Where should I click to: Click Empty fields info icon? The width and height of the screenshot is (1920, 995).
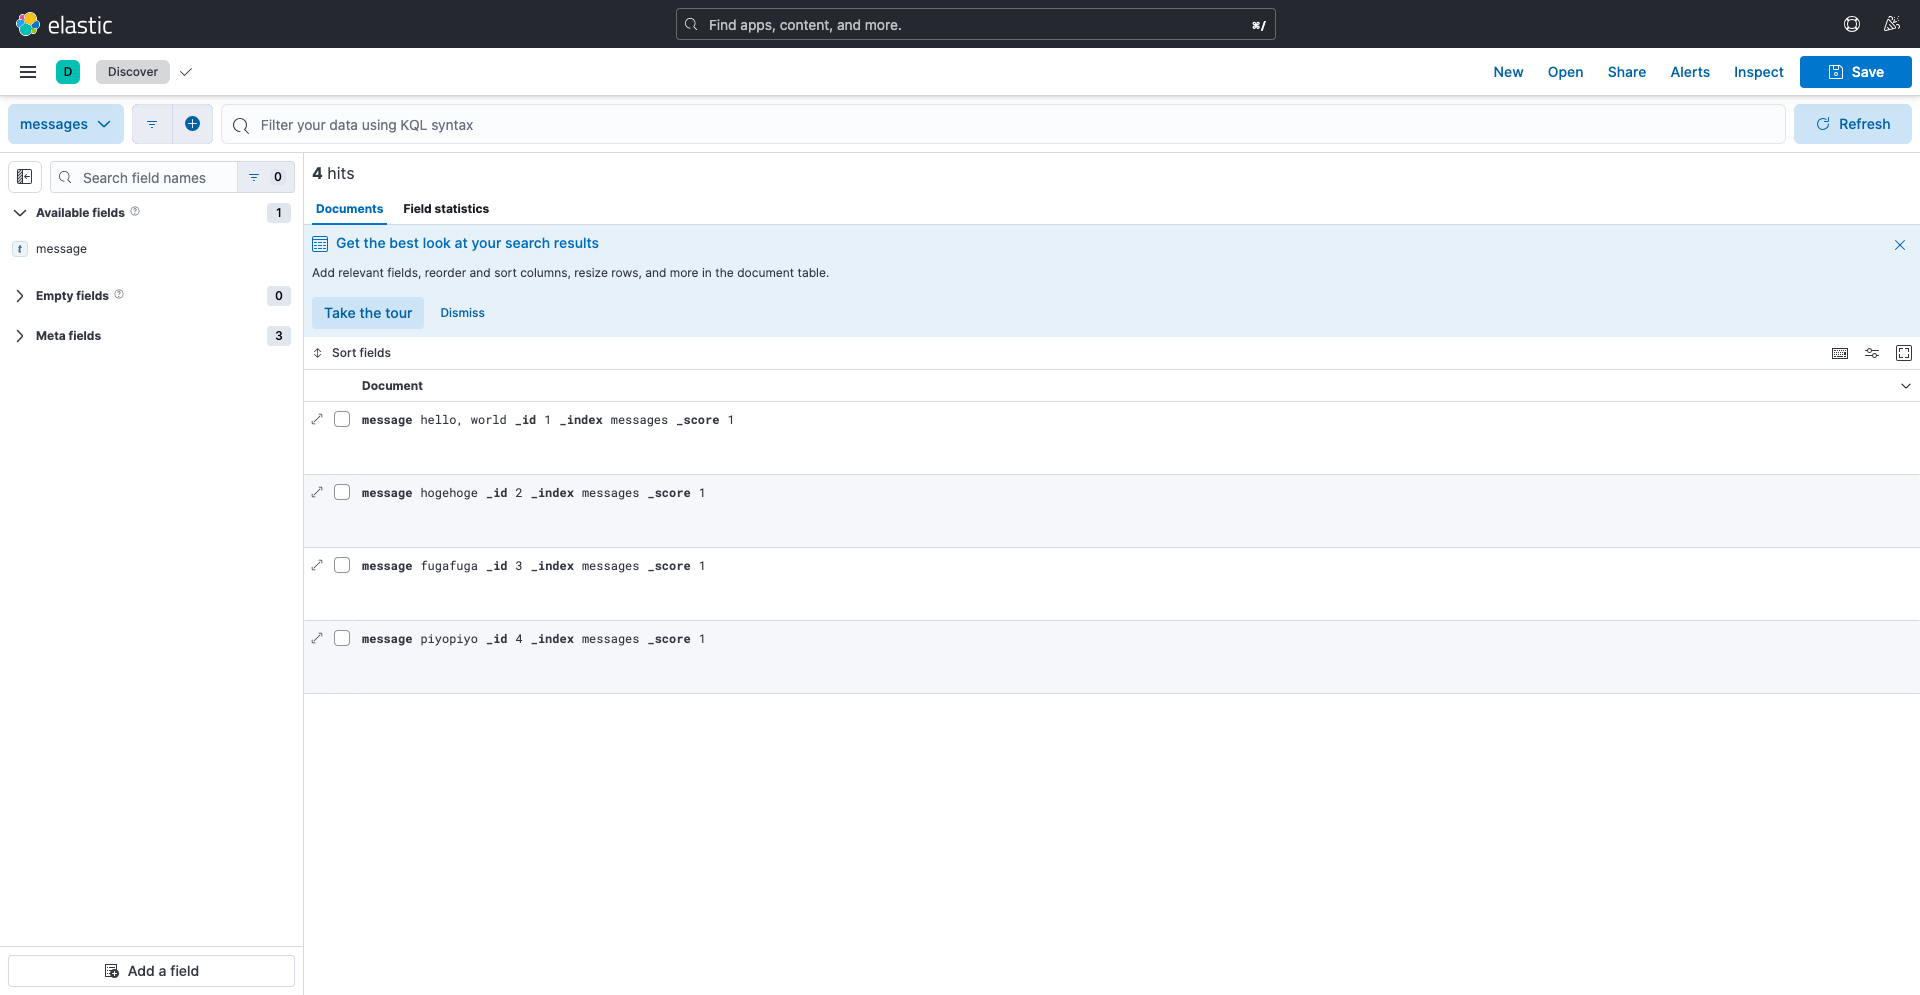(x=119, y=294)
